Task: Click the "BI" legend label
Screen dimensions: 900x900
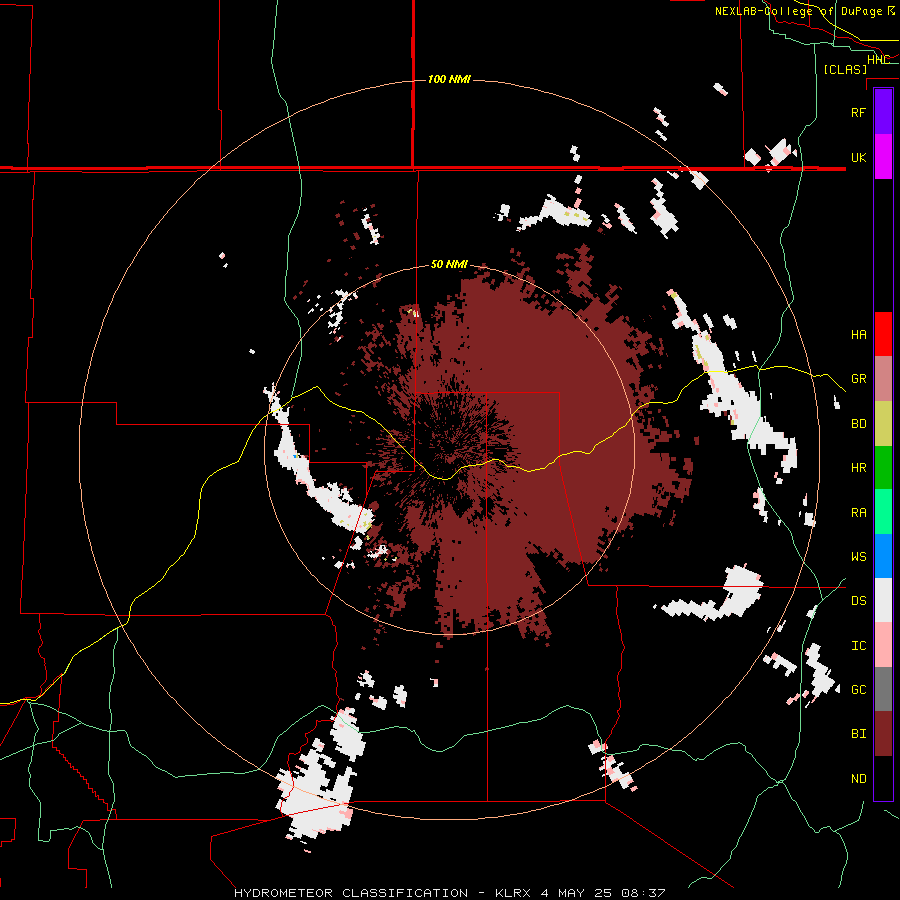Action: [858, 734]
